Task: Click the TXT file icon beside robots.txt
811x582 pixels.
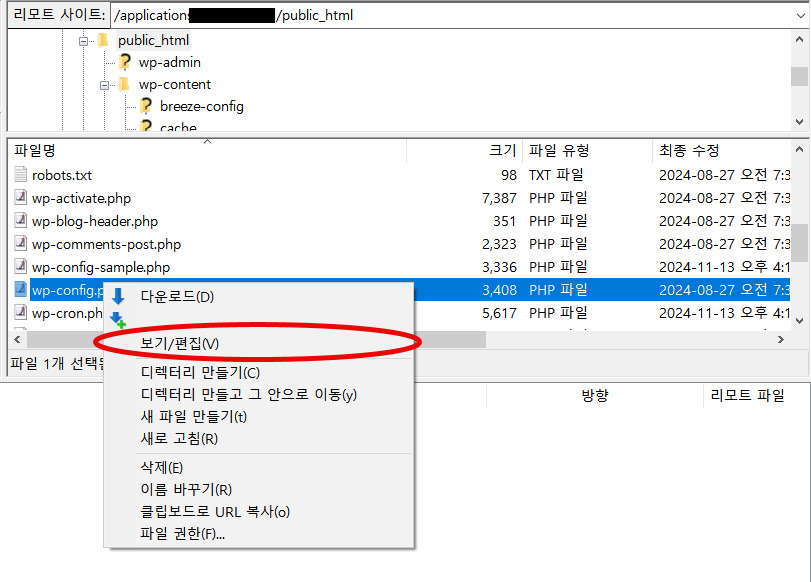Action: tap(21, 174)
